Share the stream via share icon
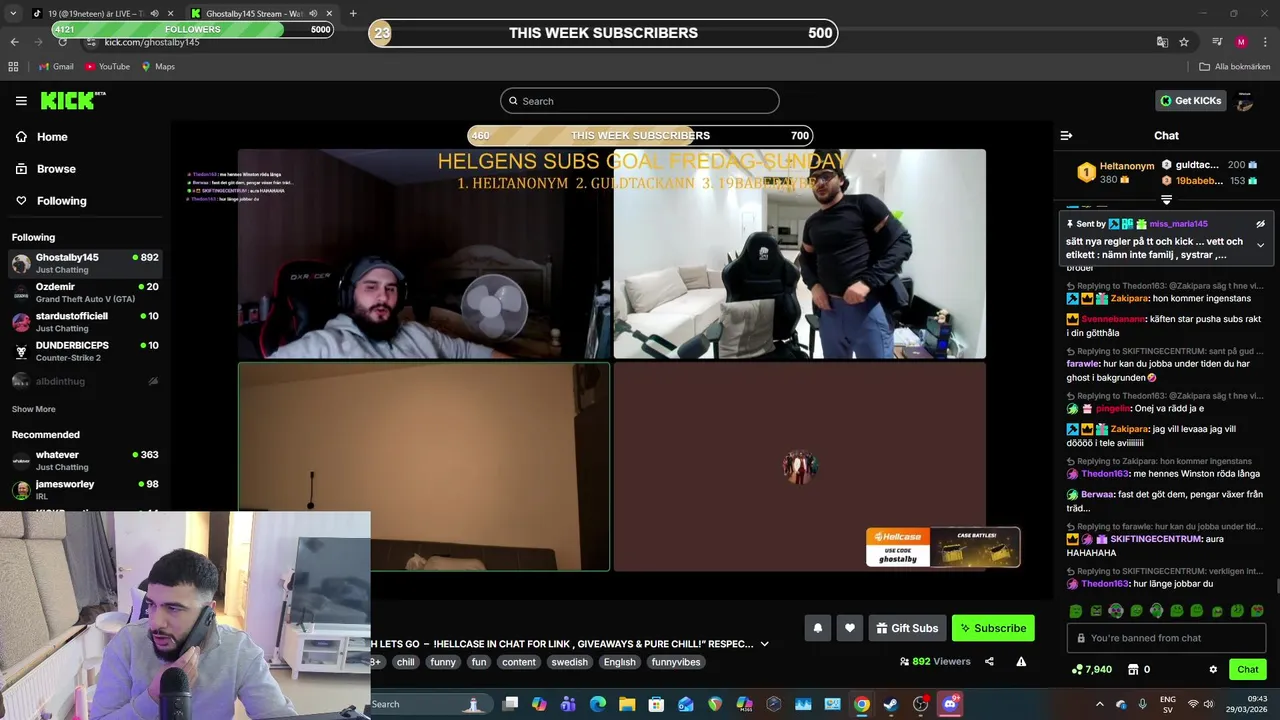Screen dimensions: 1280x720 pos(989,661)
